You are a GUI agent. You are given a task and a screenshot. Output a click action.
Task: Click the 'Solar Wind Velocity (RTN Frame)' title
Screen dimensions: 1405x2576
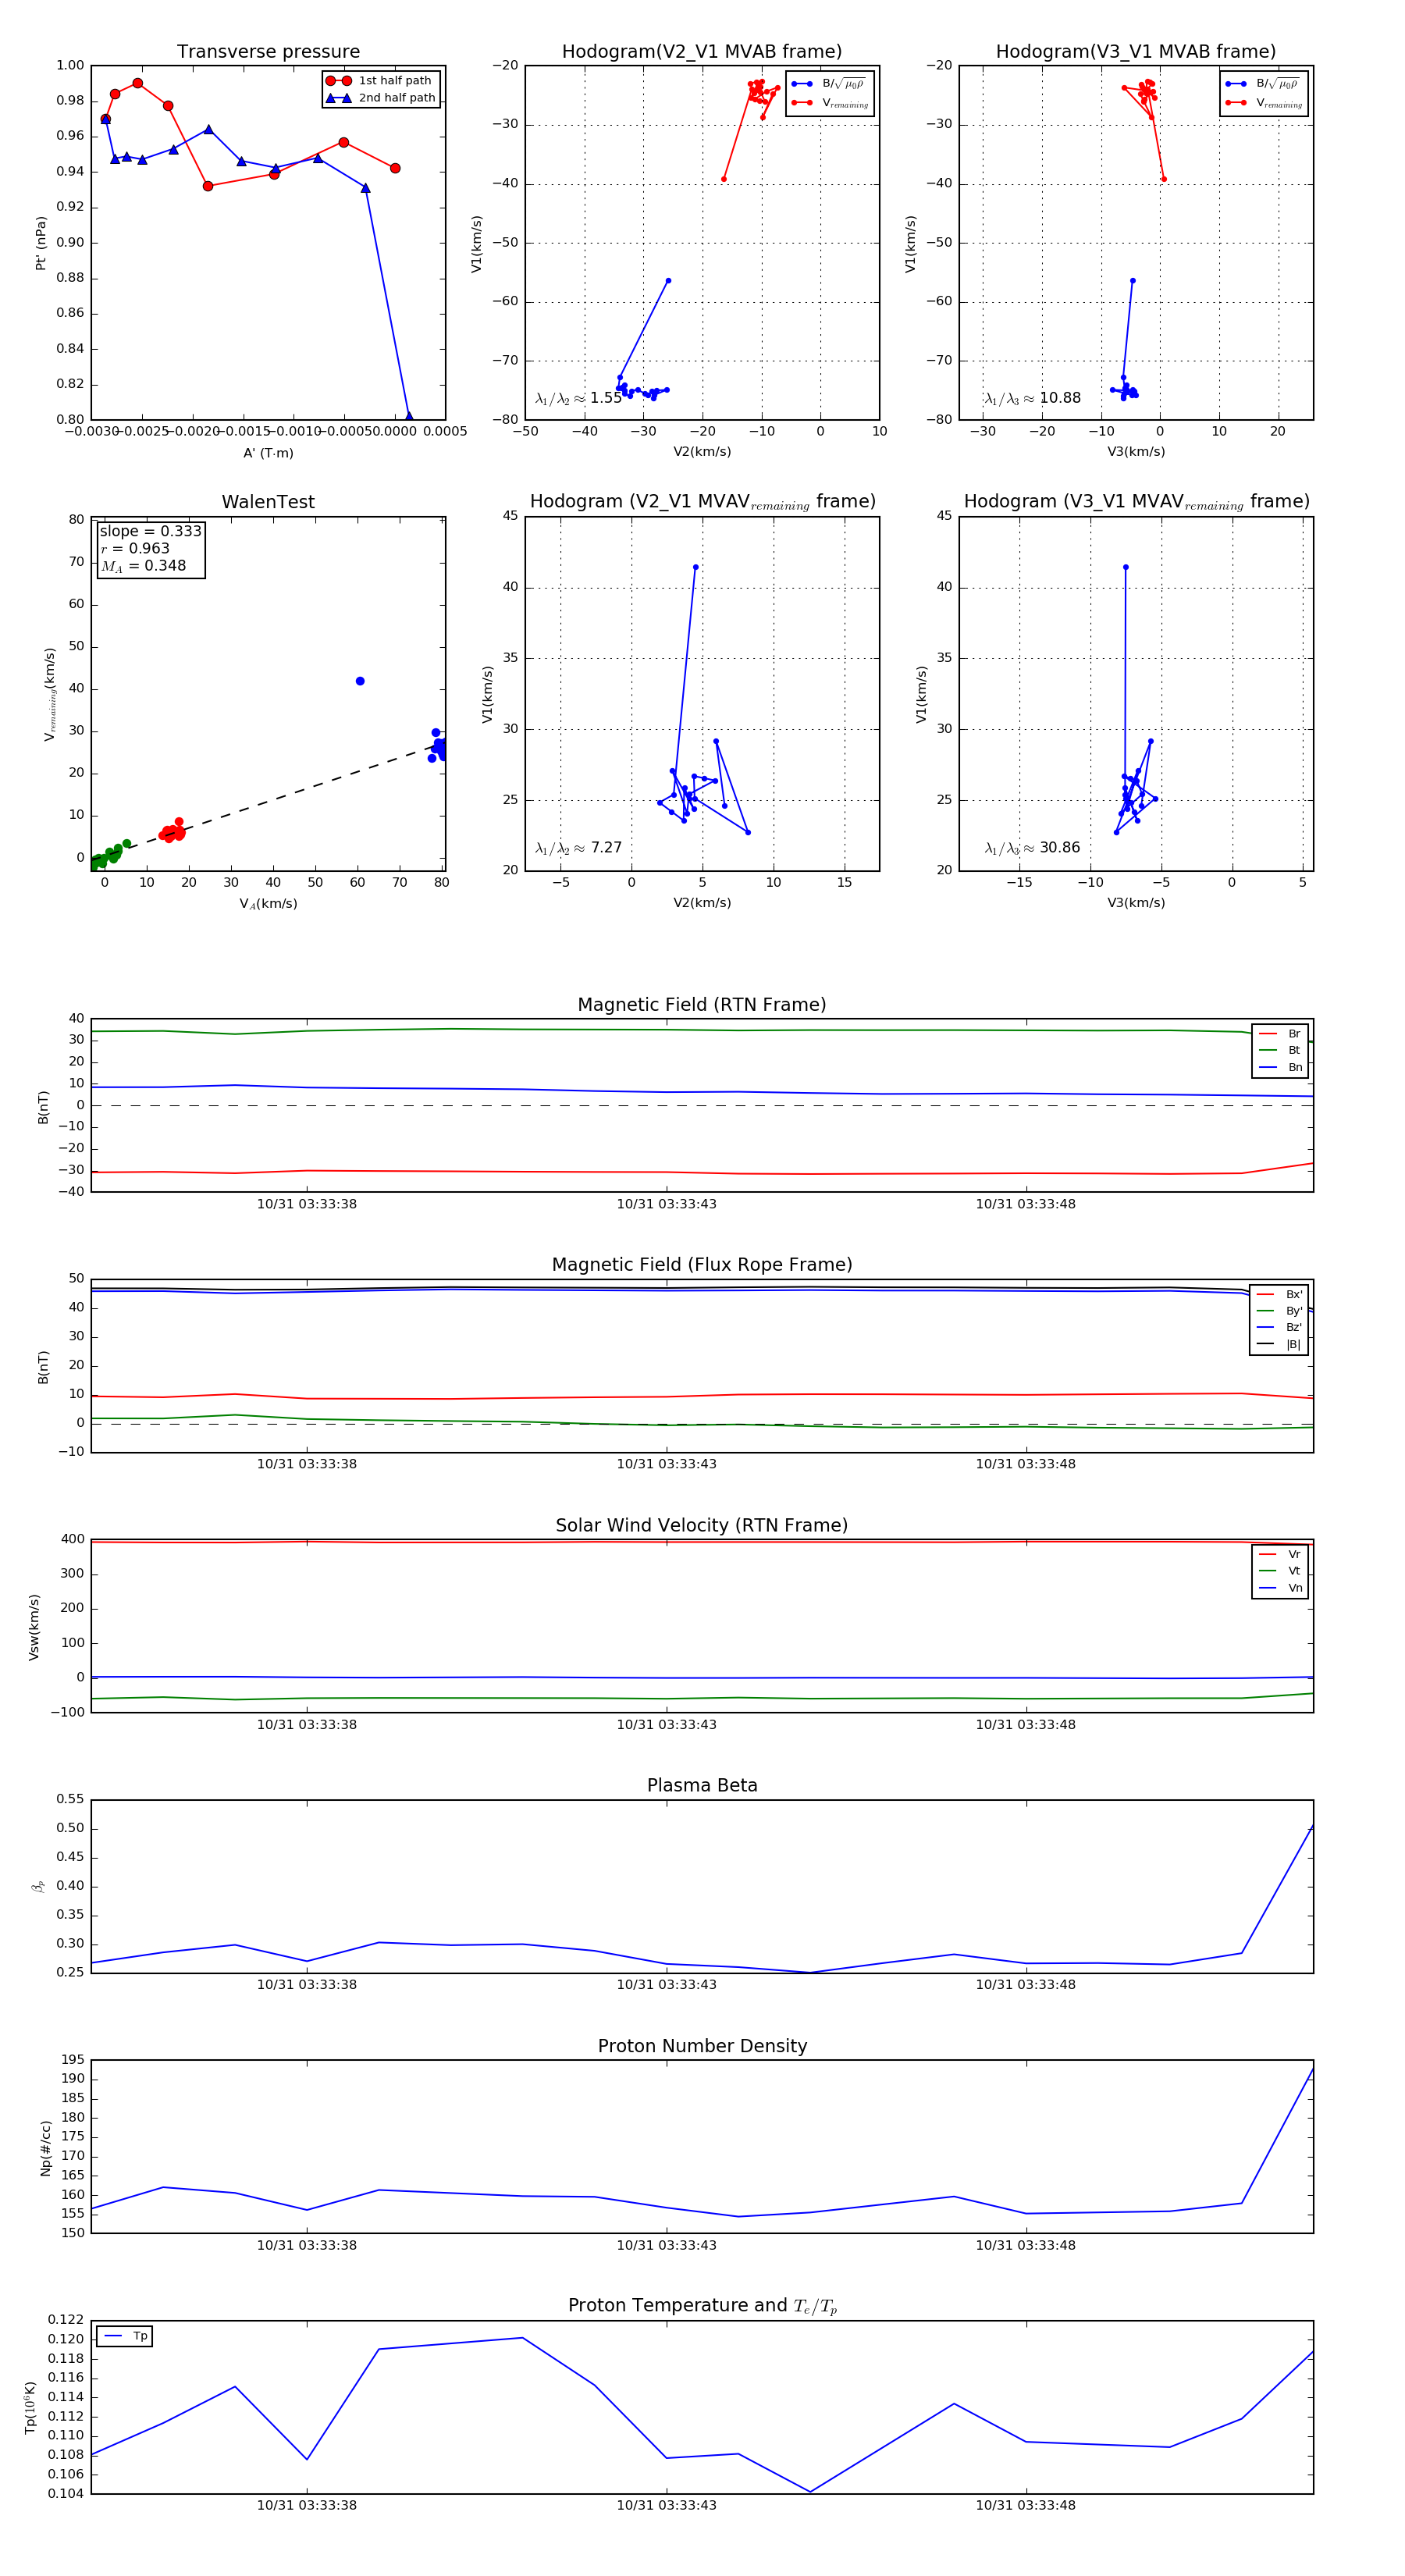(x=702, y=1525)
